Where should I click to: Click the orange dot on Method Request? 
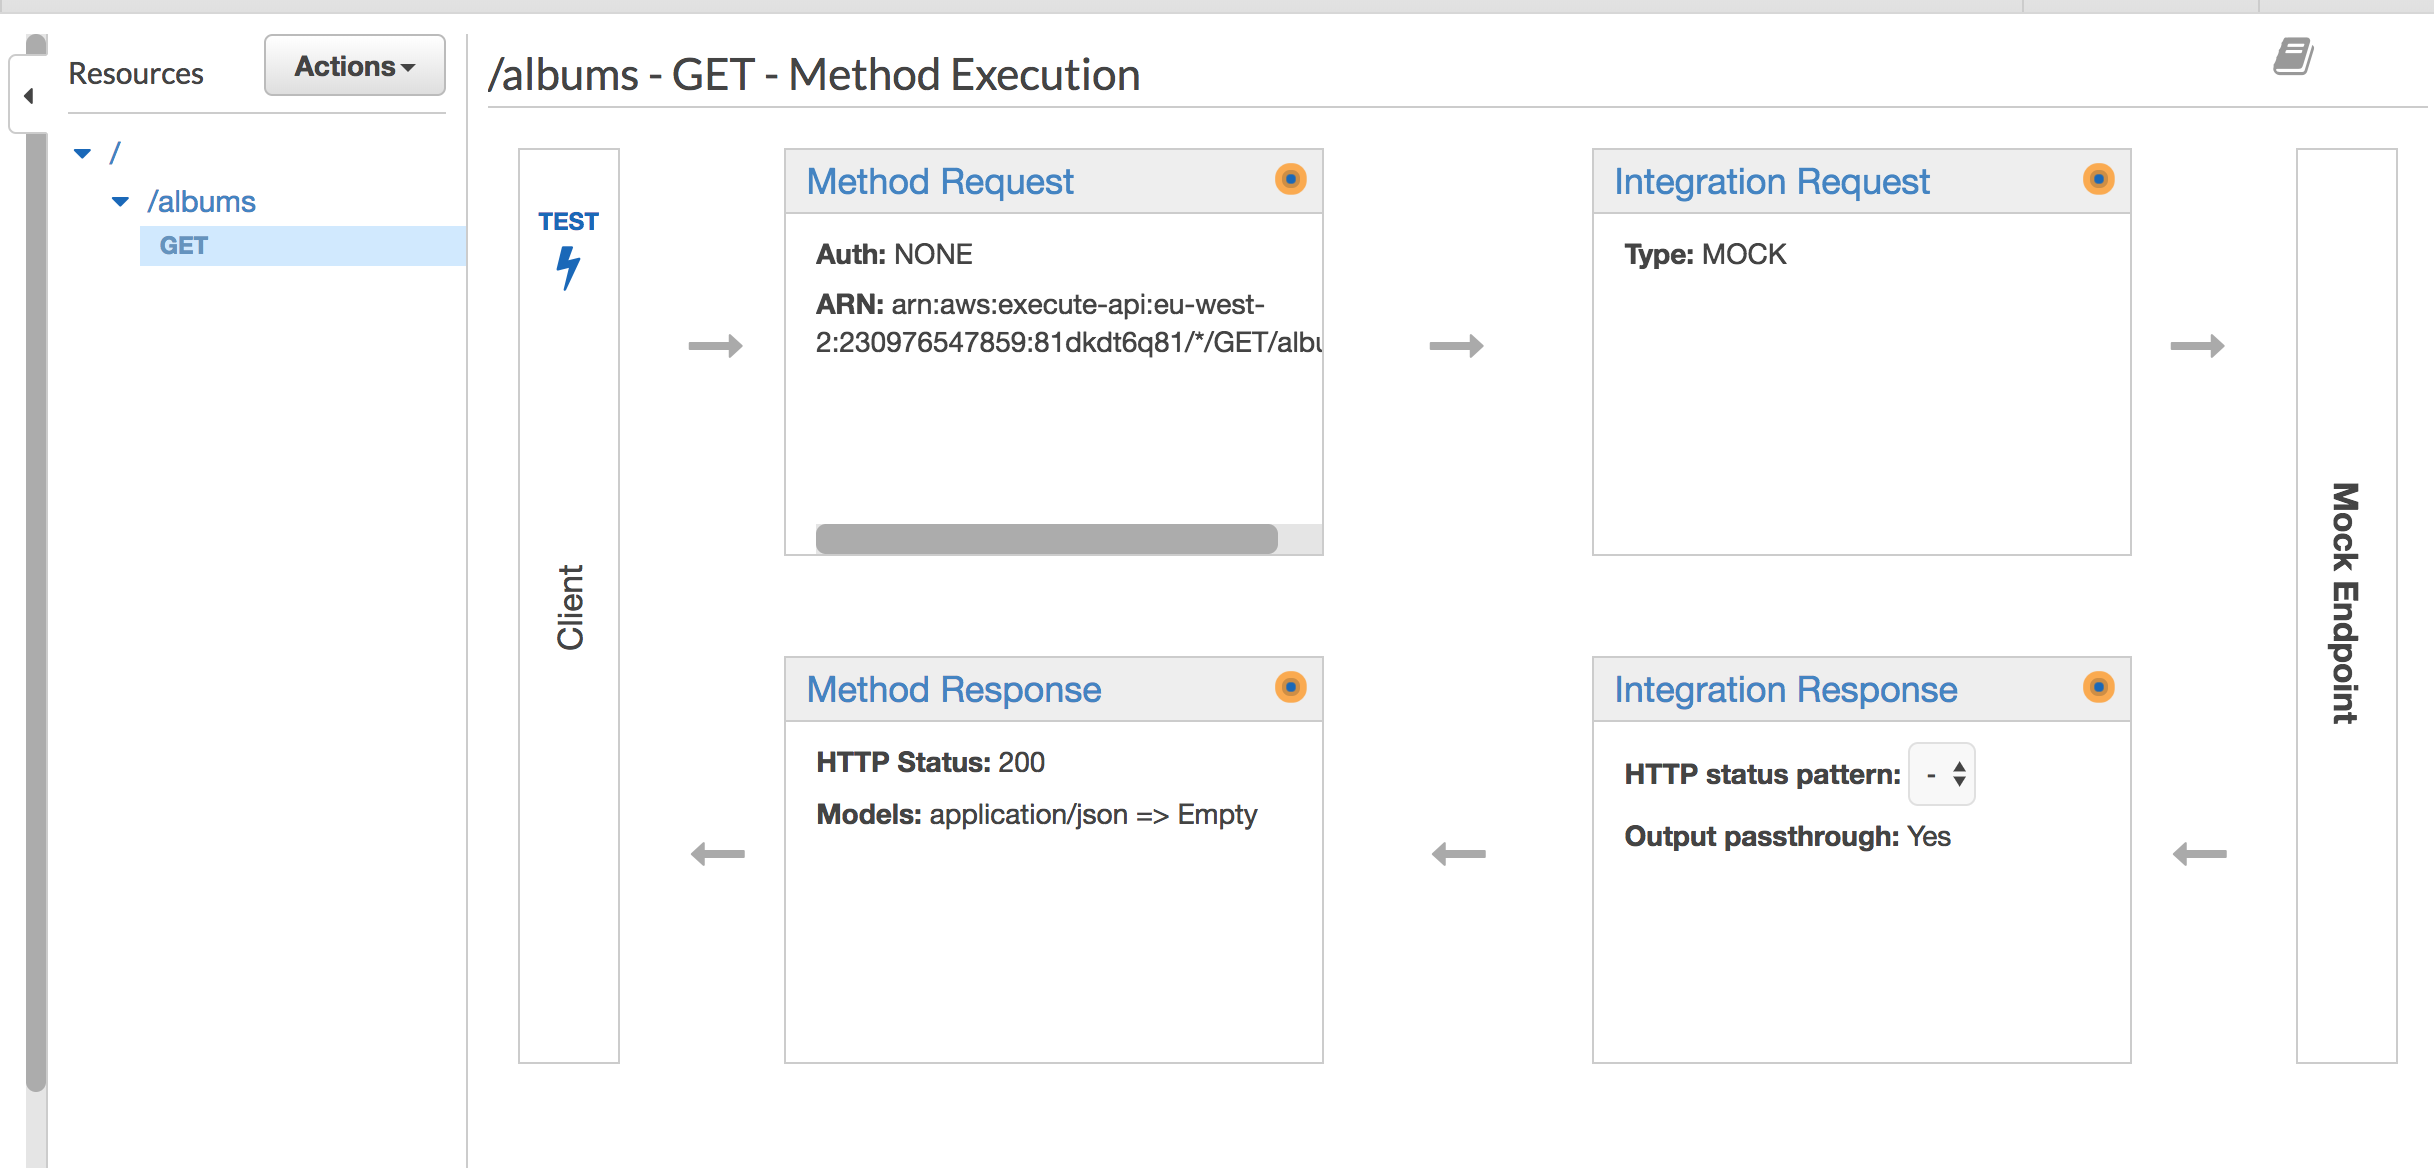1290,180
